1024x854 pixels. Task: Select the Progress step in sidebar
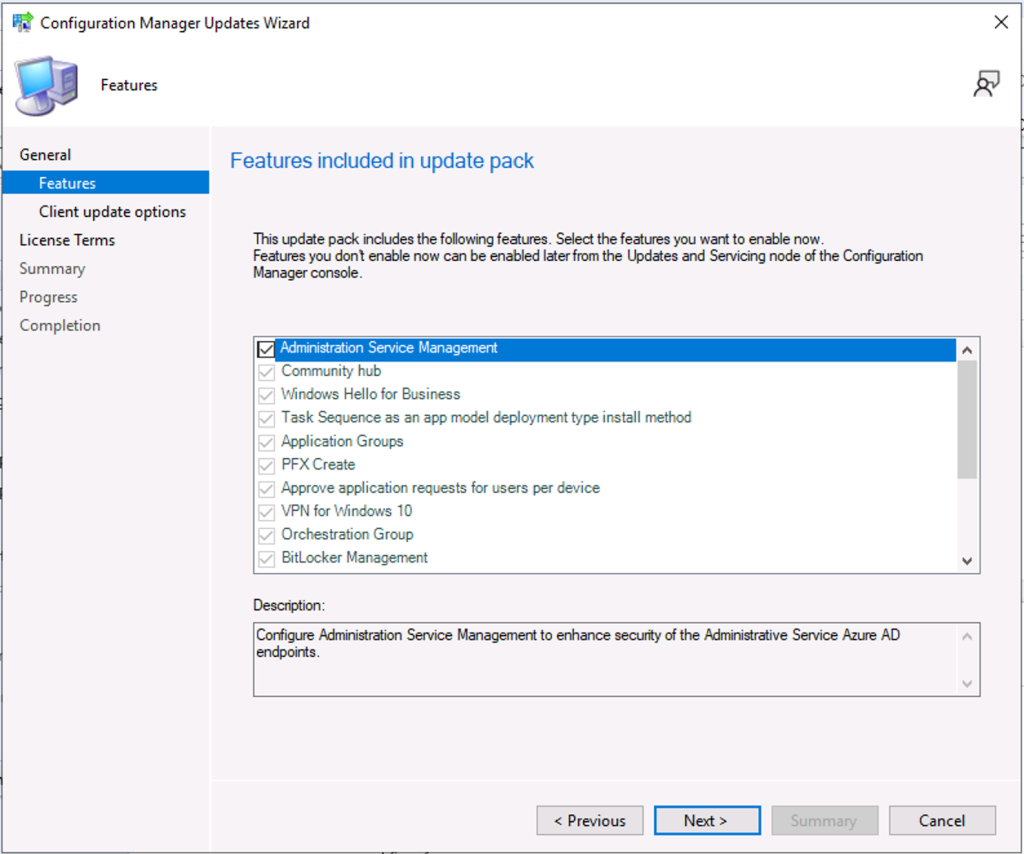(48, 297)
